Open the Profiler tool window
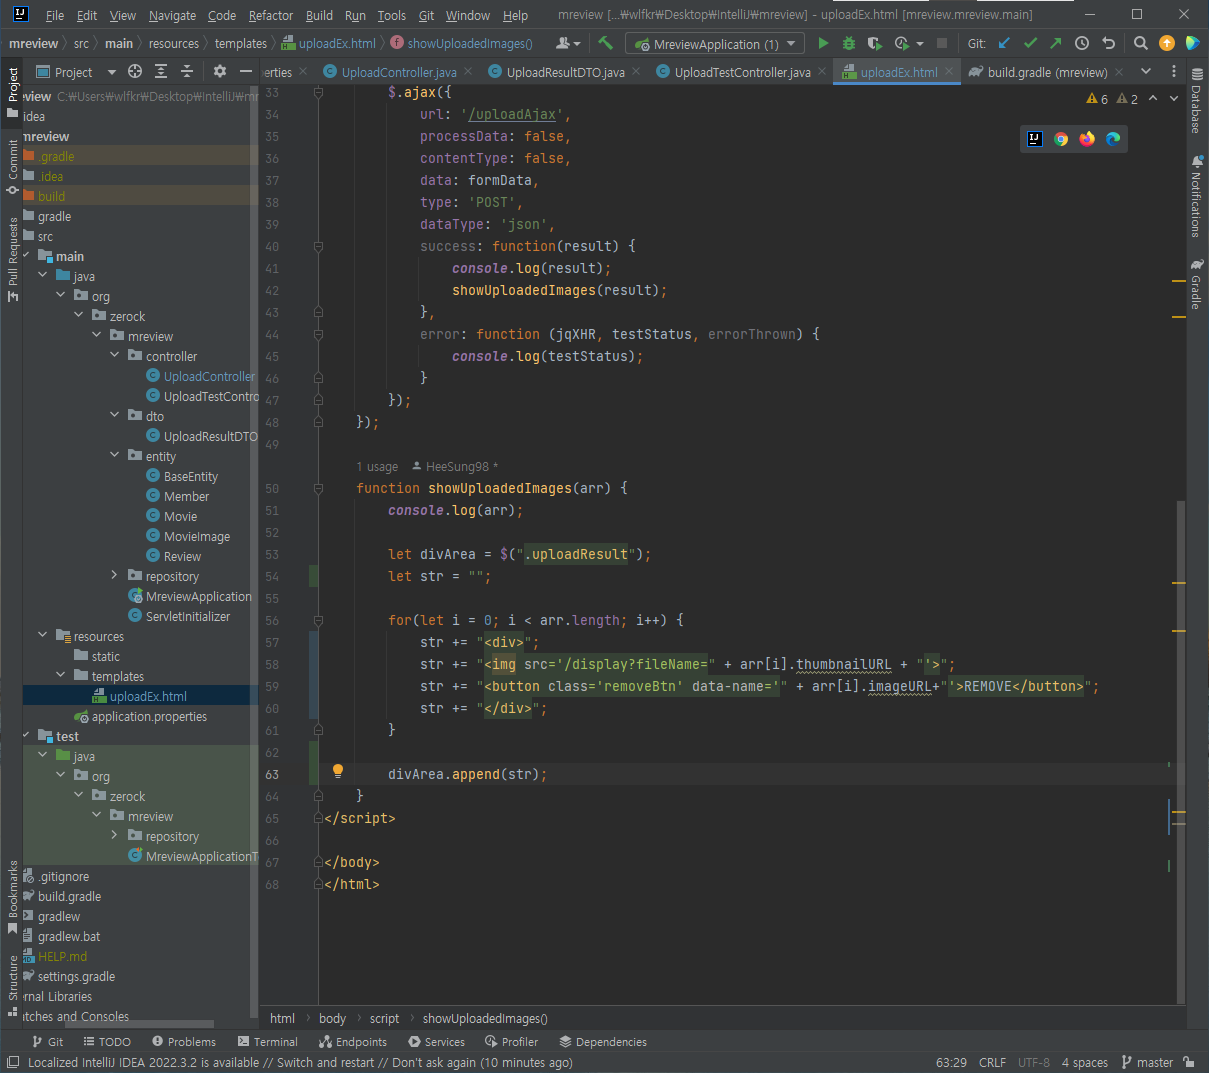This screenshot has height=1073, width=1209. [512, 1041]
